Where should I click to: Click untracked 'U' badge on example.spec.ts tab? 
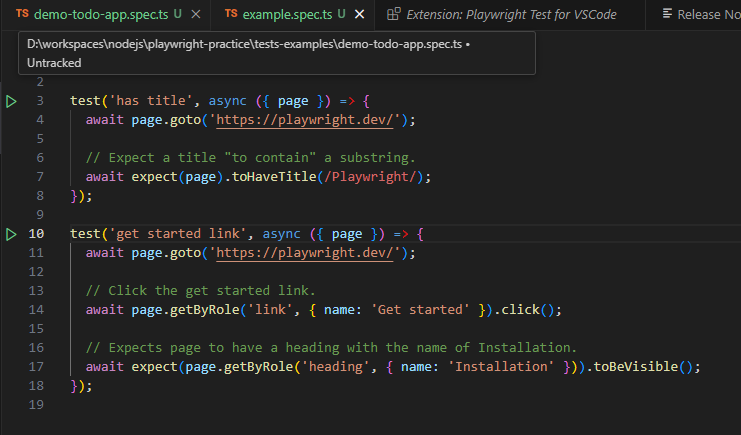pyautogui.click(x=342, y=14)
